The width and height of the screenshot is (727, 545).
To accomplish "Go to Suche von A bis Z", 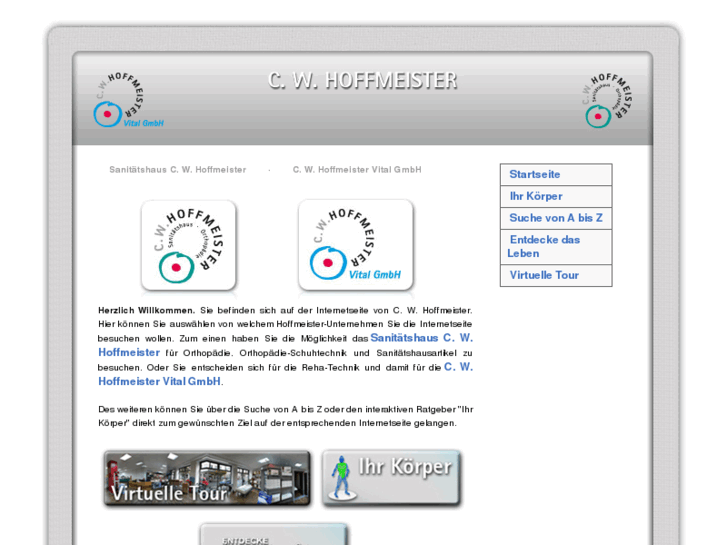I will pyautogui.click(x=556, y=218).
